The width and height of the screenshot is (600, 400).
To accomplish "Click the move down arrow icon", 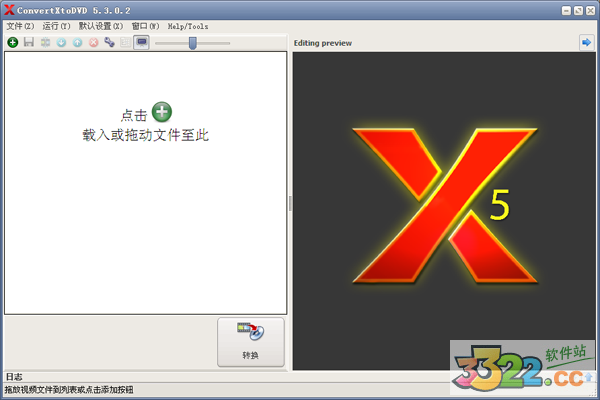I will (61, 42).
